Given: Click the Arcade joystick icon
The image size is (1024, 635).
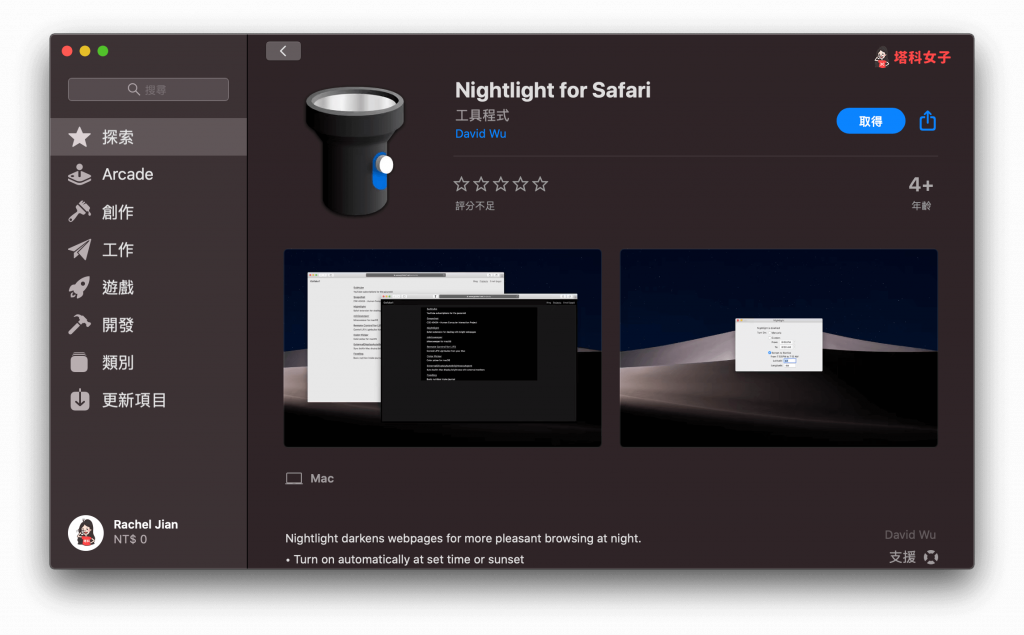Looking at the screenshot, I should point(80,174).
